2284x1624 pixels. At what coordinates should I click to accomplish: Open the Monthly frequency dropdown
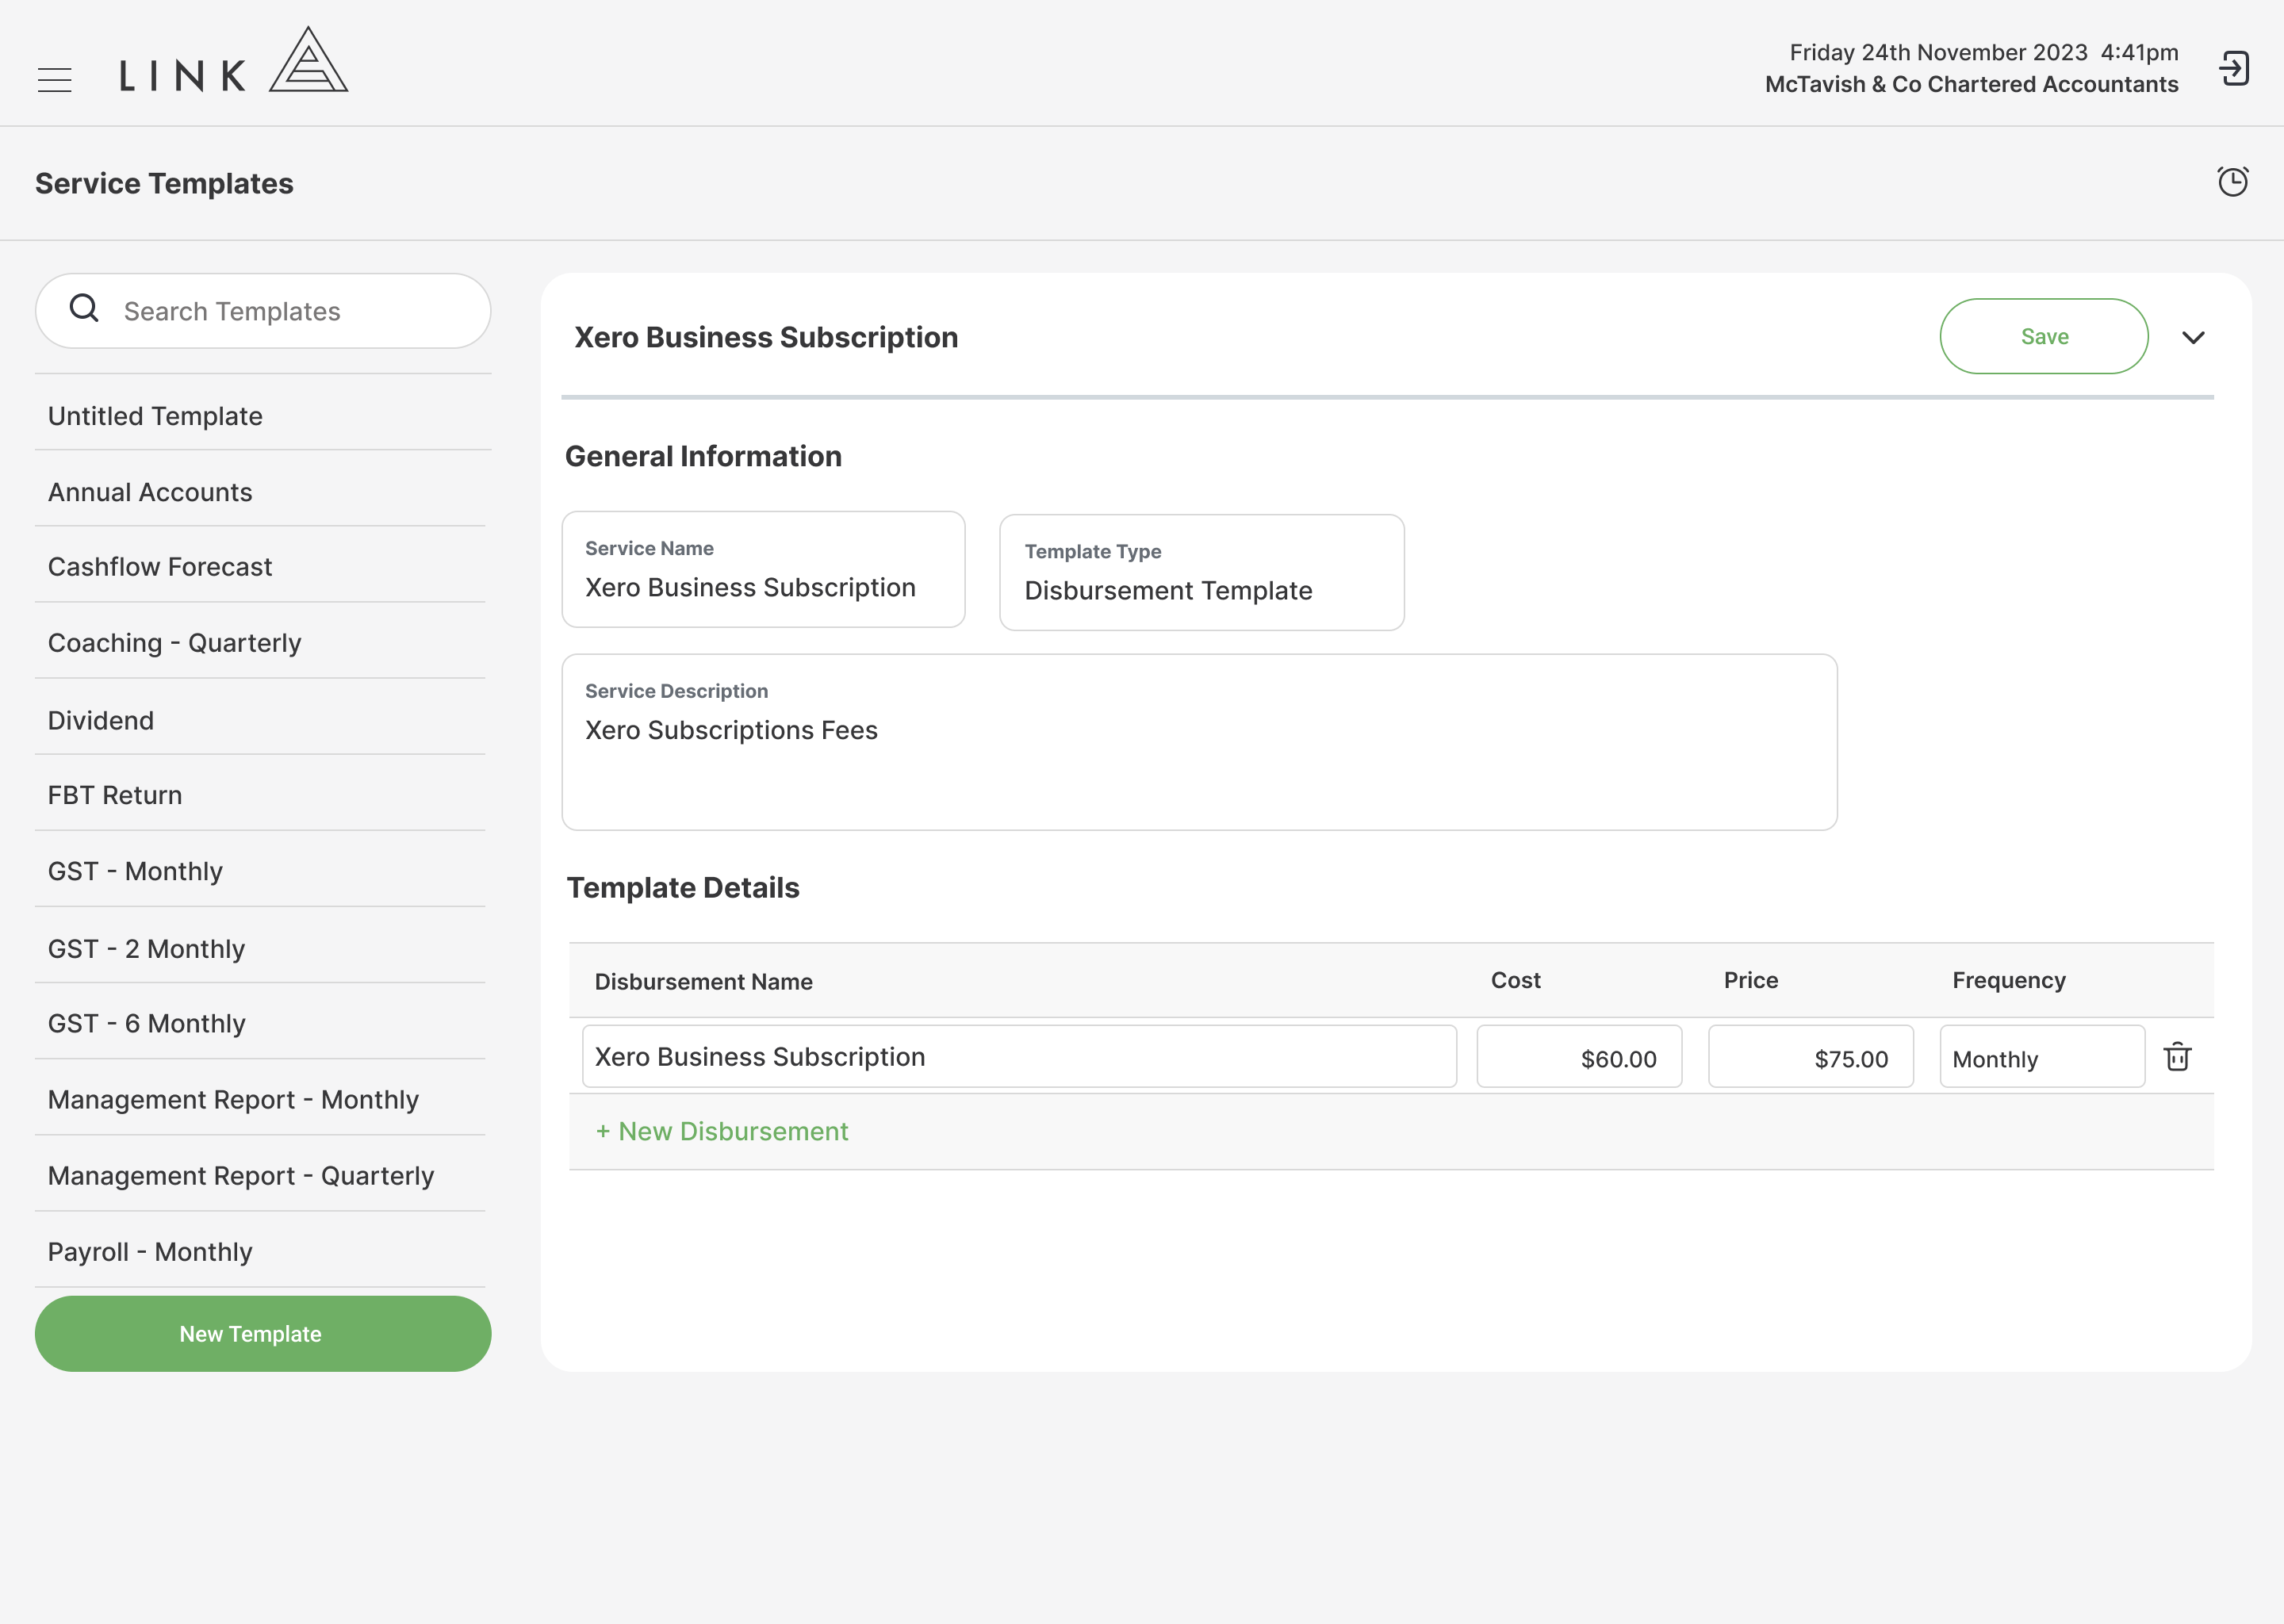pos(2042,1057)
